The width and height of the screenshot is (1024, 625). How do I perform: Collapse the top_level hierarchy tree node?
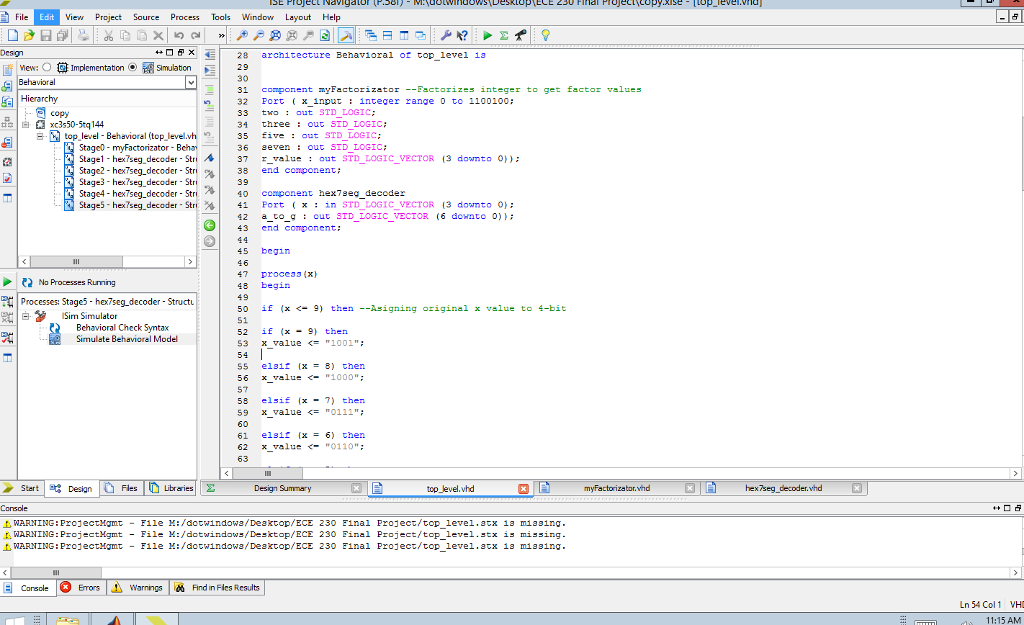[41, 136]
